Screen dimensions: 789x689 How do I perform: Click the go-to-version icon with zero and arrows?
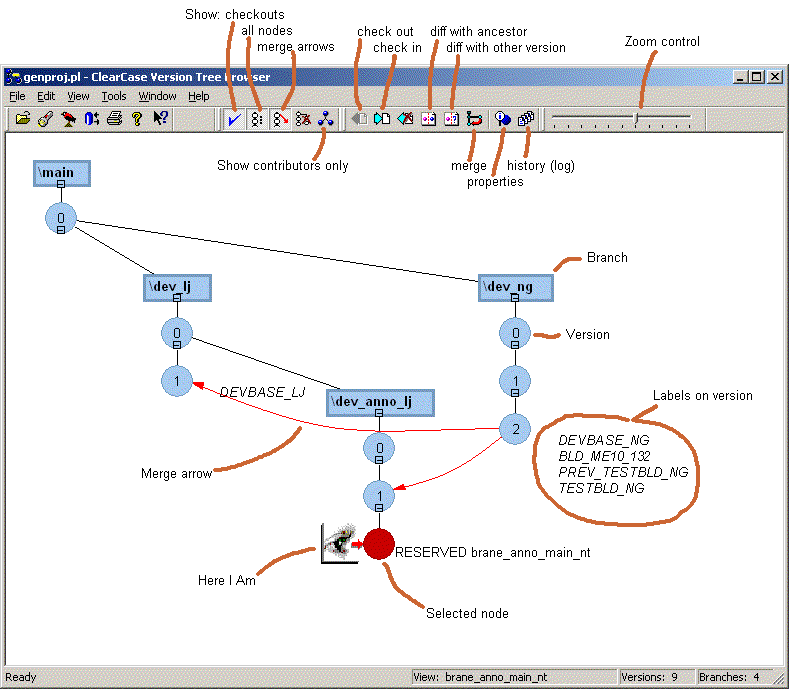point(92,119)
